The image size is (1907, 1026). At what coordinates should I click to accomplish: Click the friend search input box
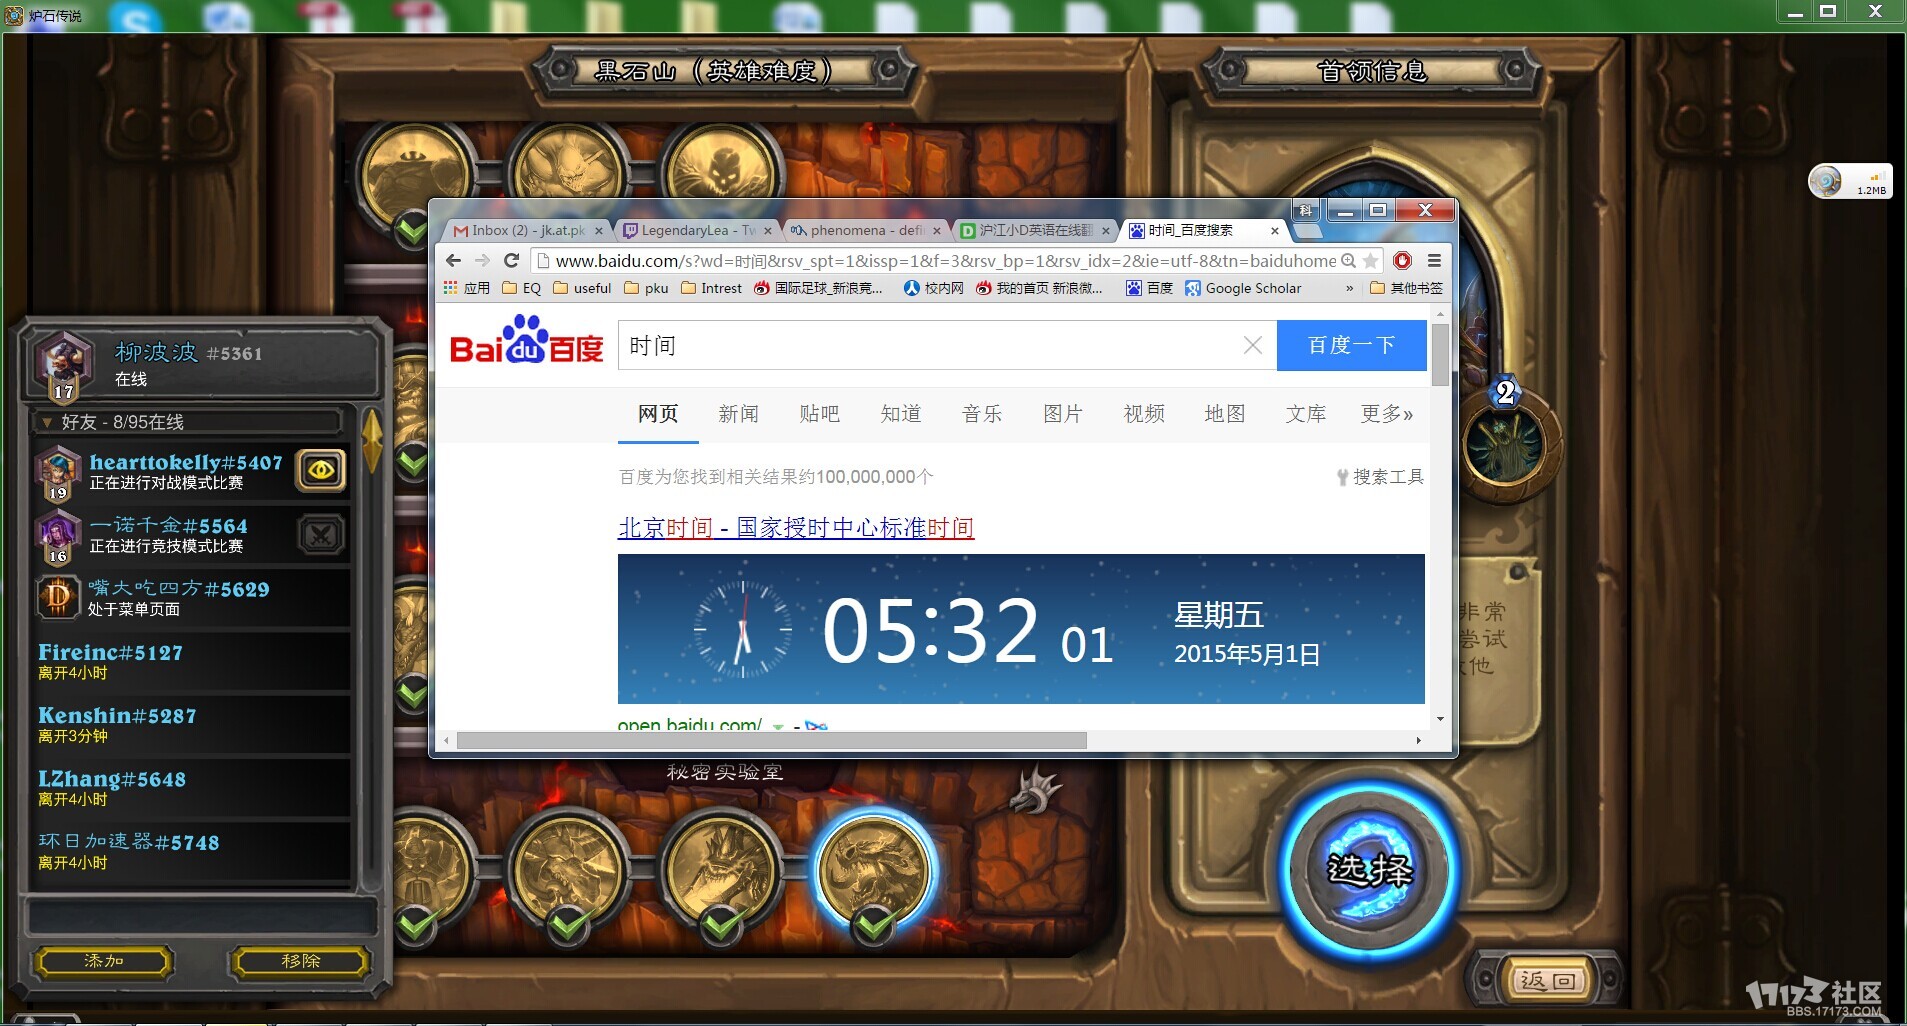(200, 916)
